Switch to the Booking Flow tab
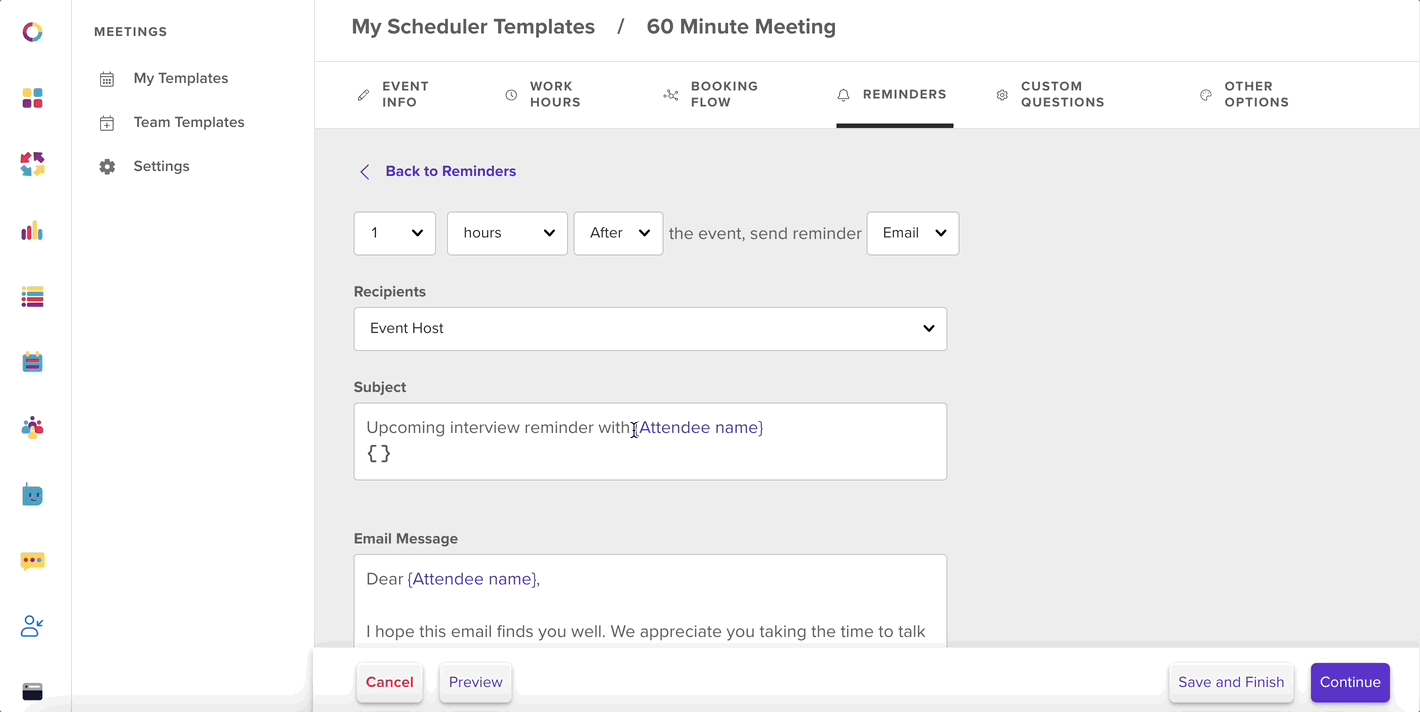The image size is (1420, 712). click(711, 95)
